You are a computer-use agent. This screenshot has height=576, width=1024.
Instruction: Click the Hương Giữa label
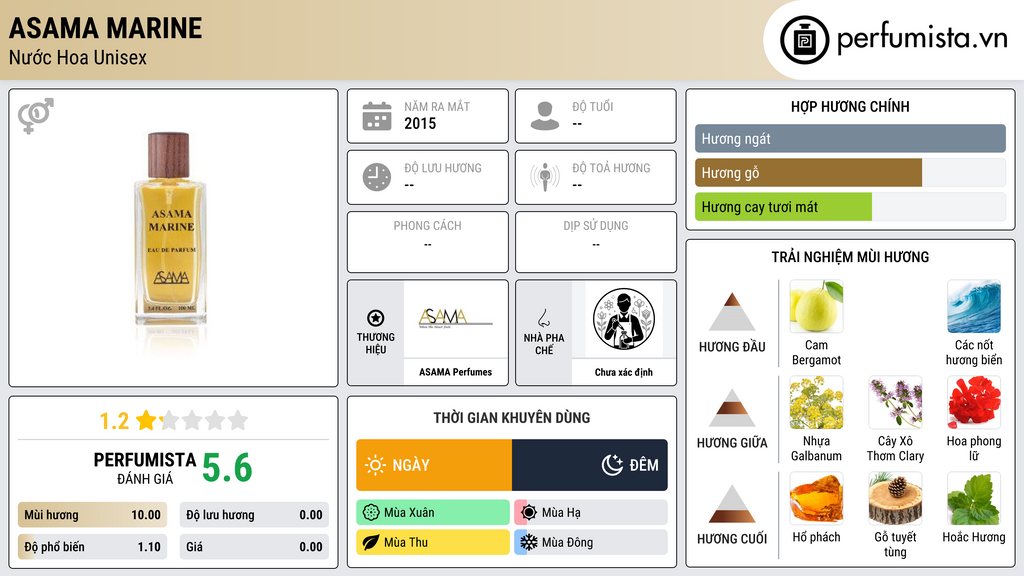coord(732,443)
